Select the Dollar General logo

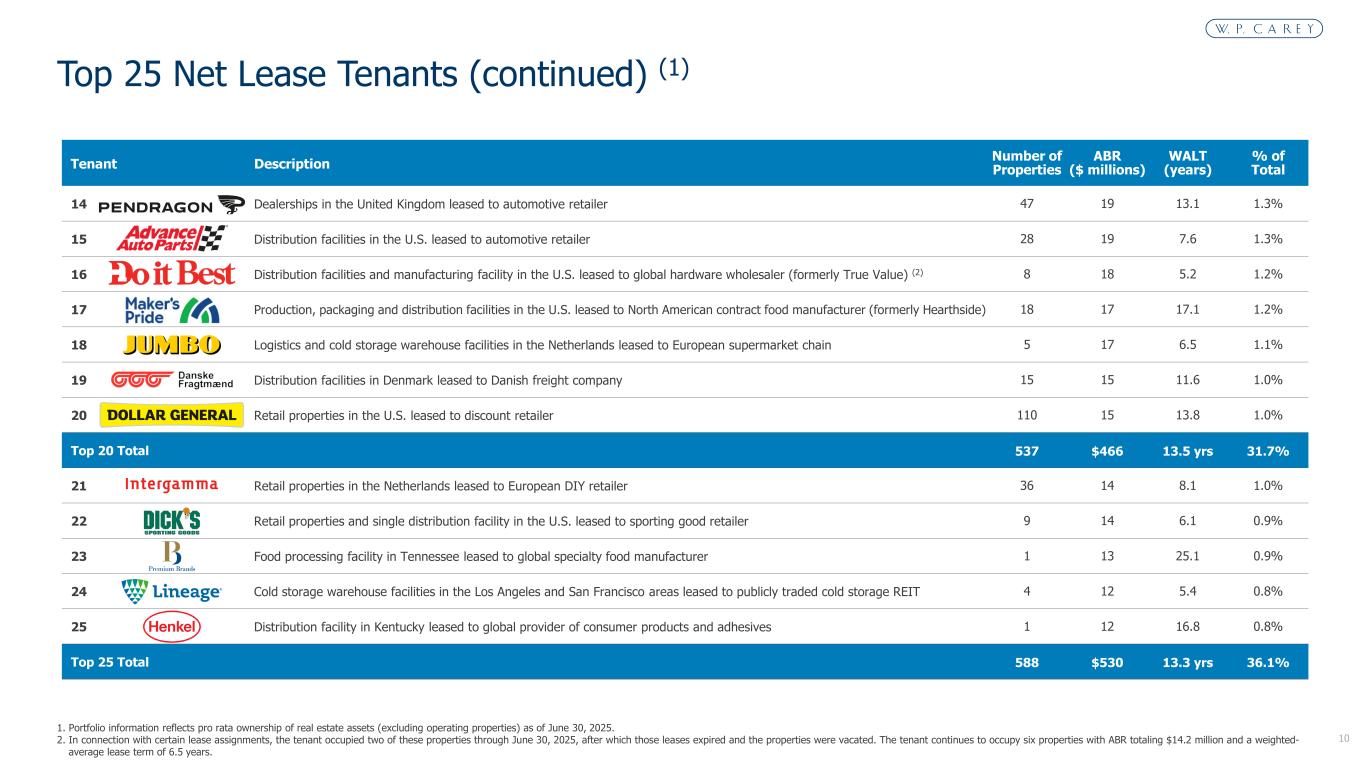pos(171,415)
